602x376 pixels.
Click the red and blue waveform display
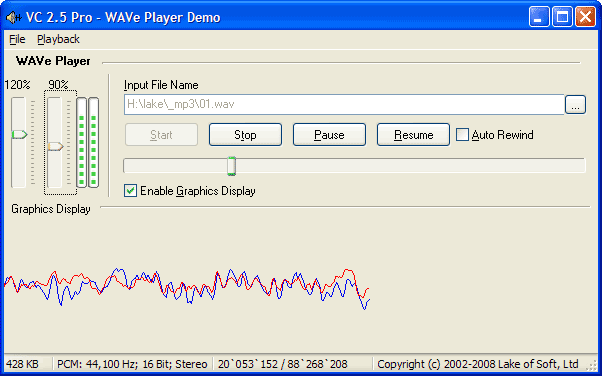click(187, 289)
